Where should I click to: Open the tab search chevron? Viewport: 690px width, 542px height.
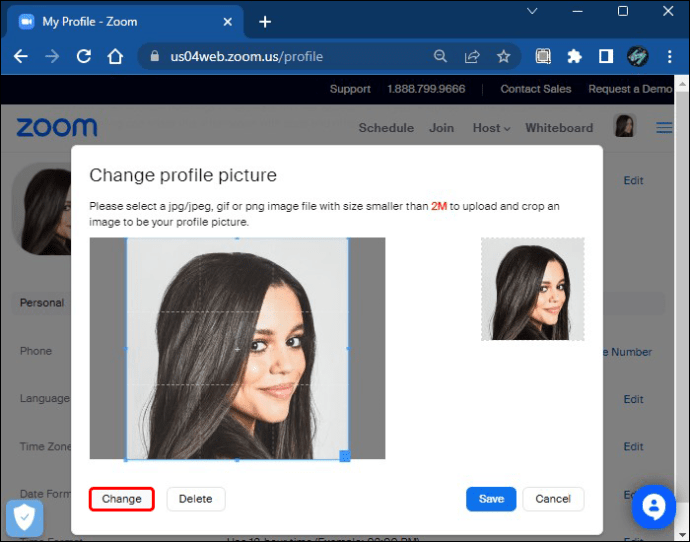pos(532,11)
